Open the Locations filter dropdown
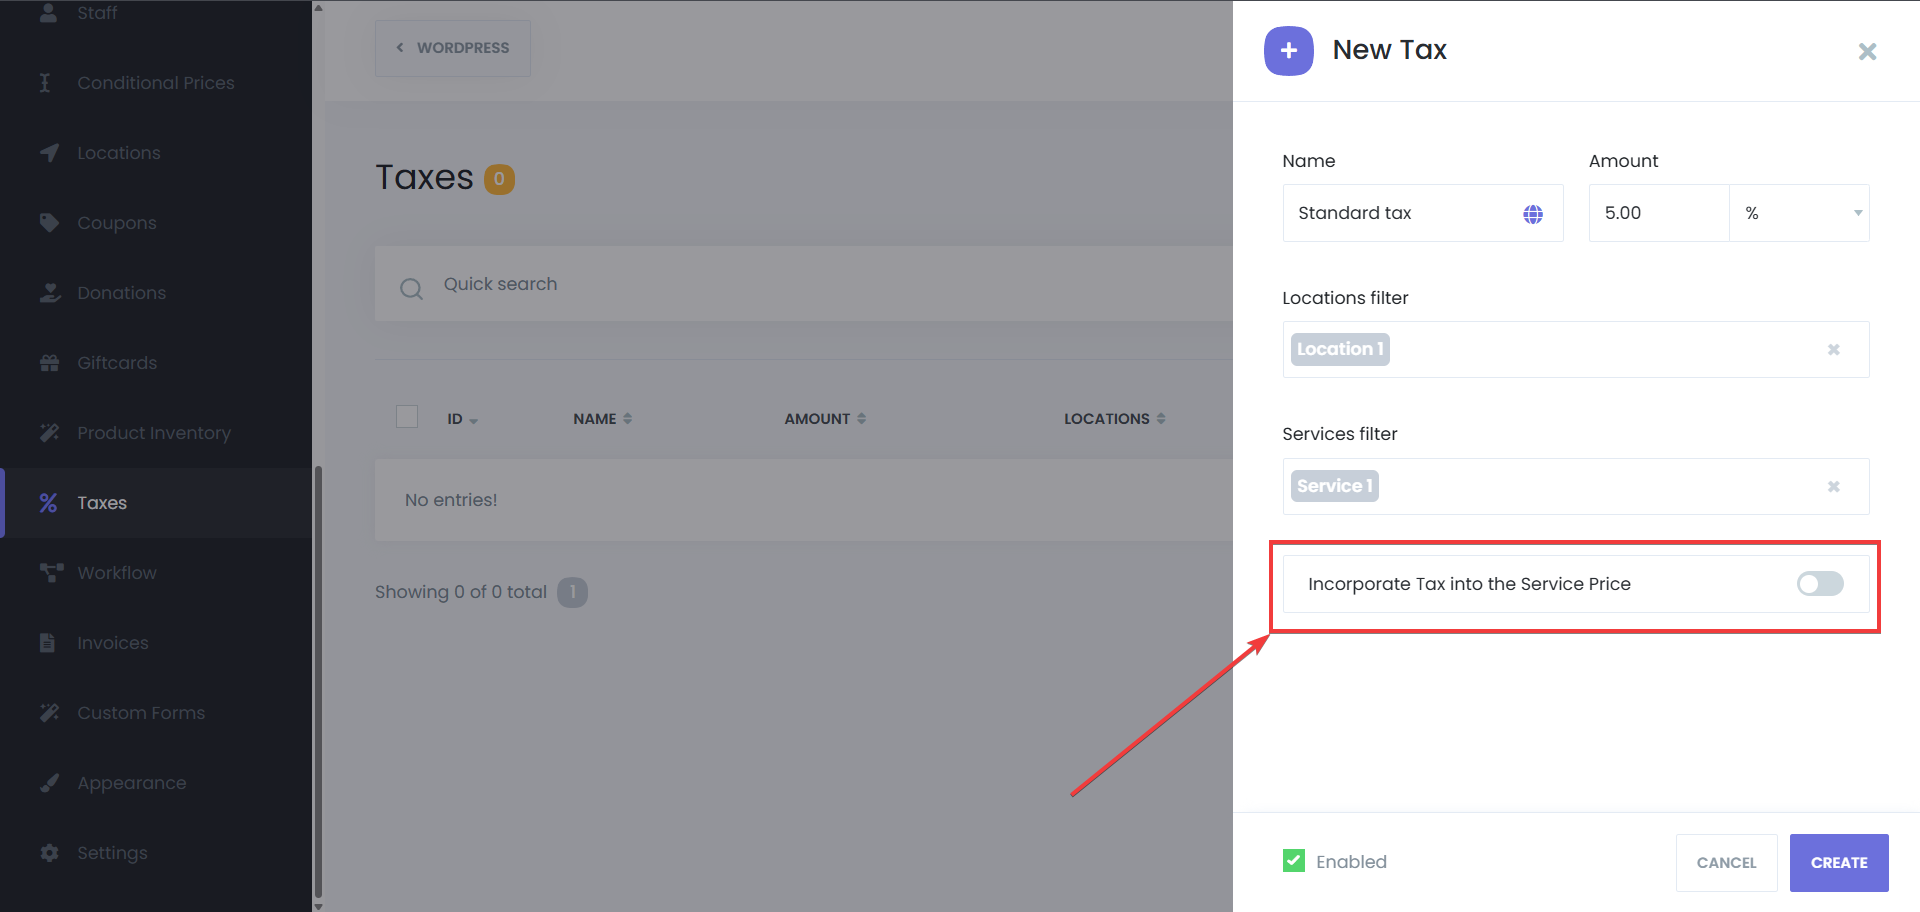 pyautogui.click(x=1576, y=349)
